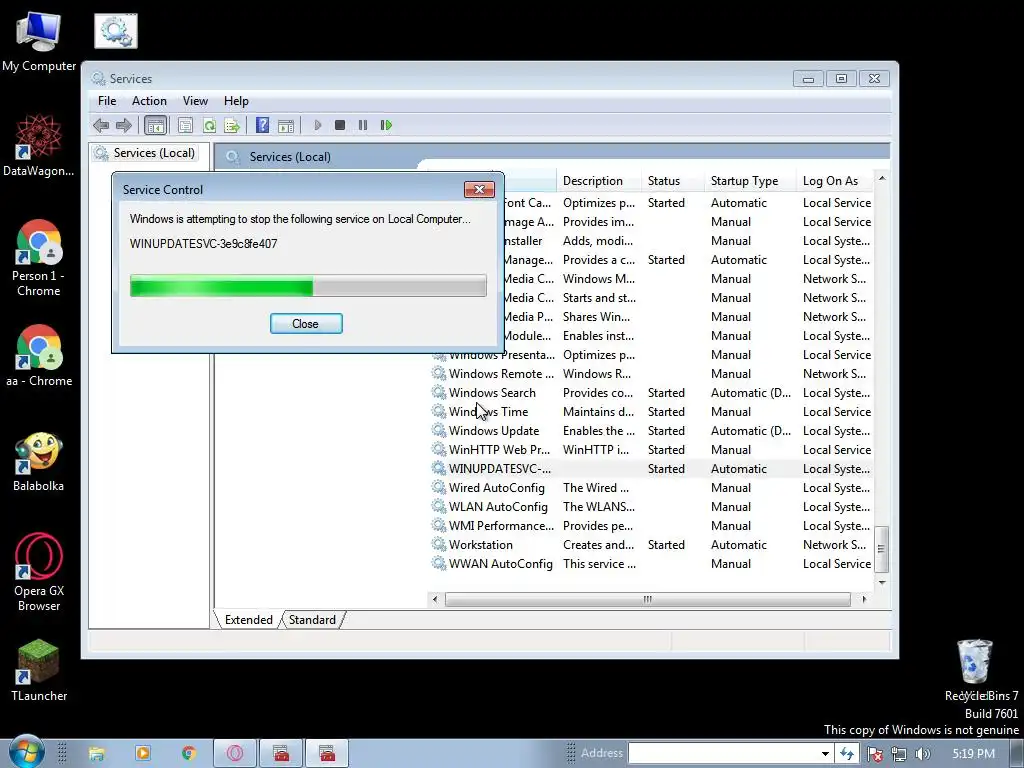
Task: Click the Stop Service square icon
Action: point(340,125)
